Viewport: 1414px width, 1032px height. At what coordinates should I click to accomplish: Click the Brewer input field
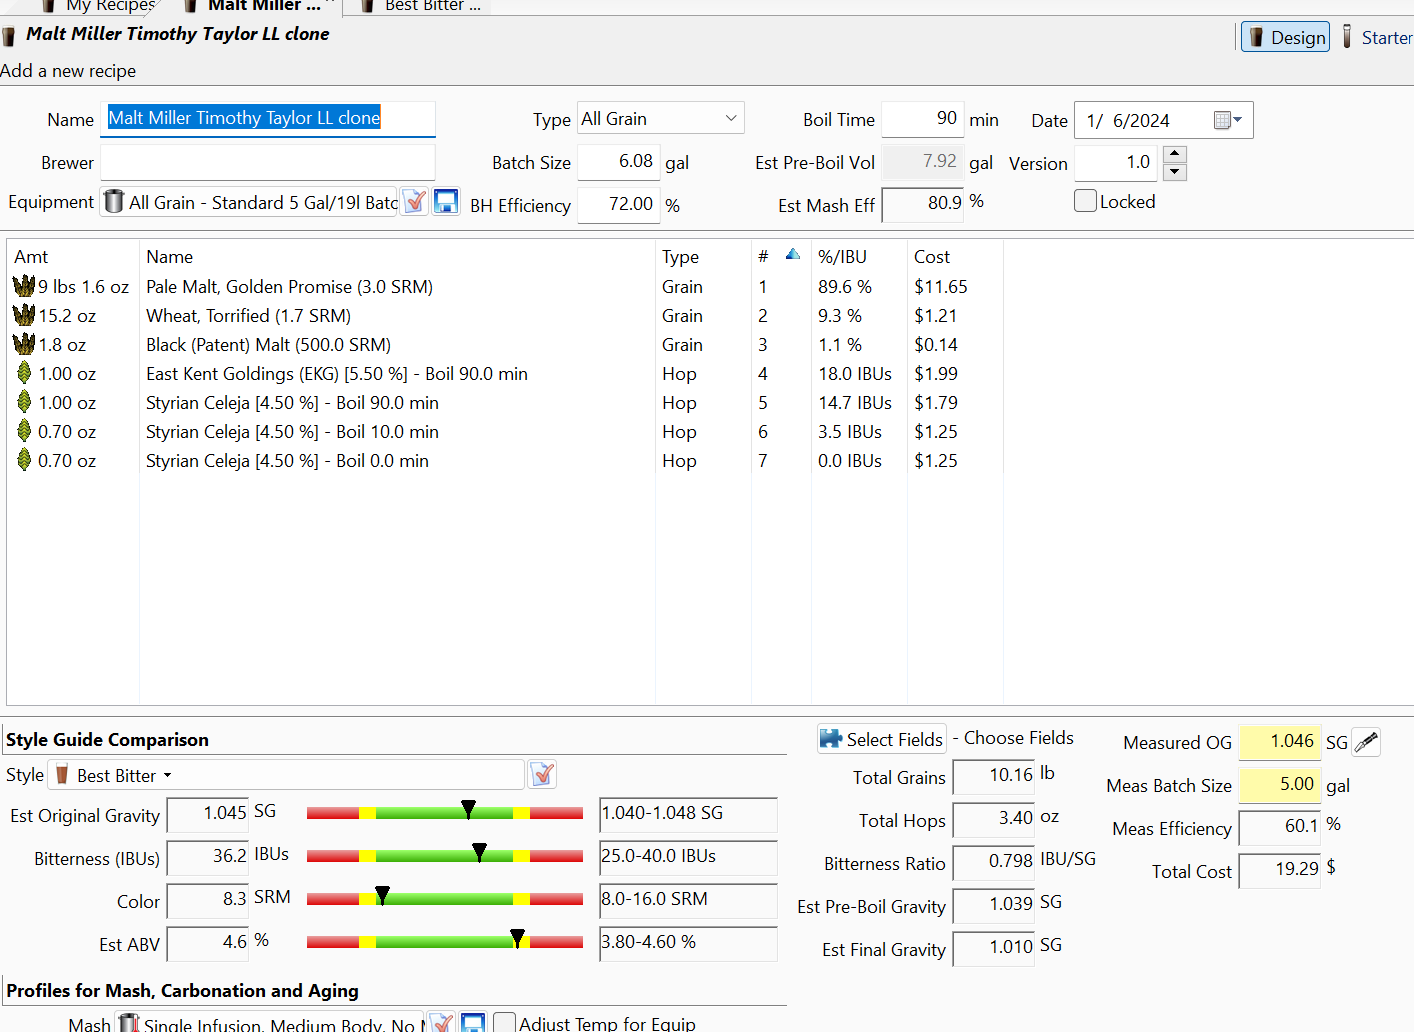pos(268,162)
